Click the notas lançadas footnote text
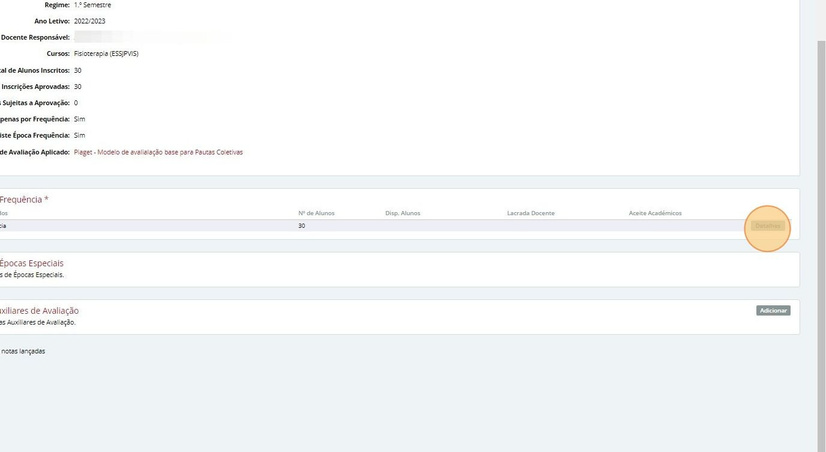Image resolution: width=826 pixels, height=452 pixels. (x=23, y=351)
